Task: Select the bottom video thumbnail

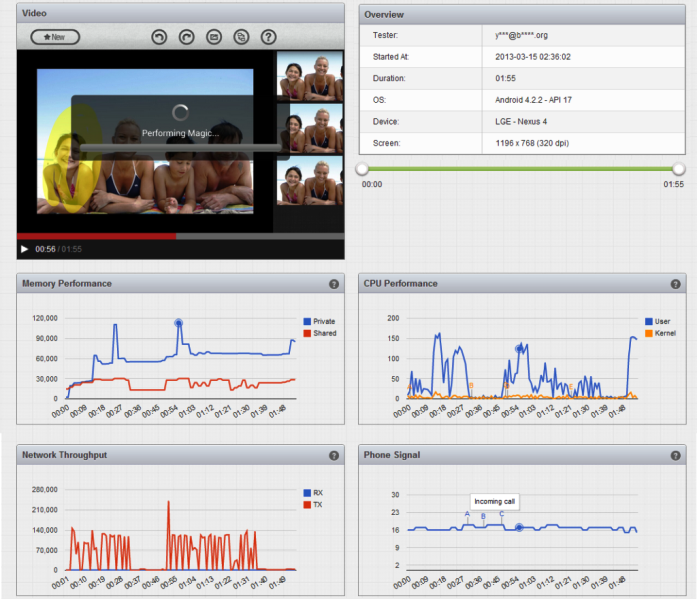Action: pyautogui.click(x=310, y=180)
